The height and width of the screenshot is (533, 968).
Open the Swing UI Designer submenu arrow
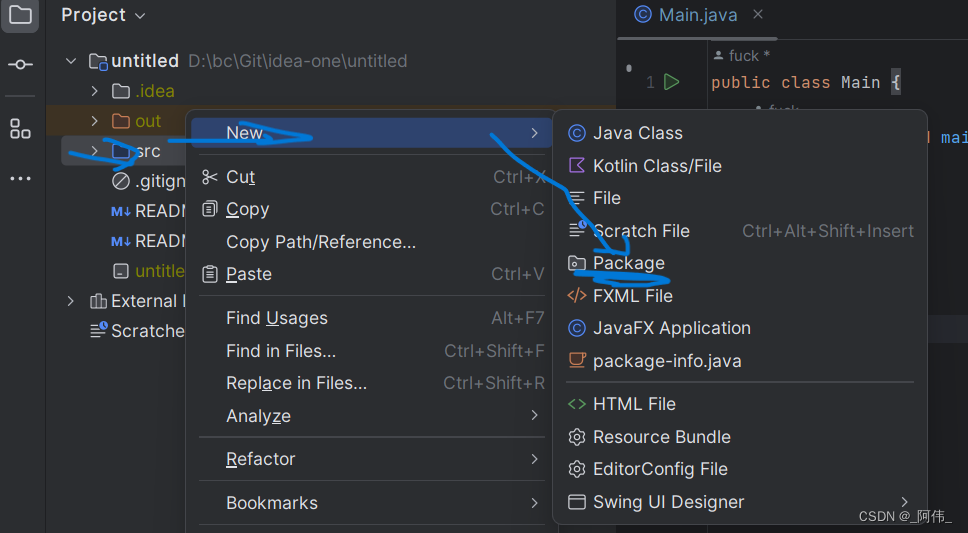904,502
